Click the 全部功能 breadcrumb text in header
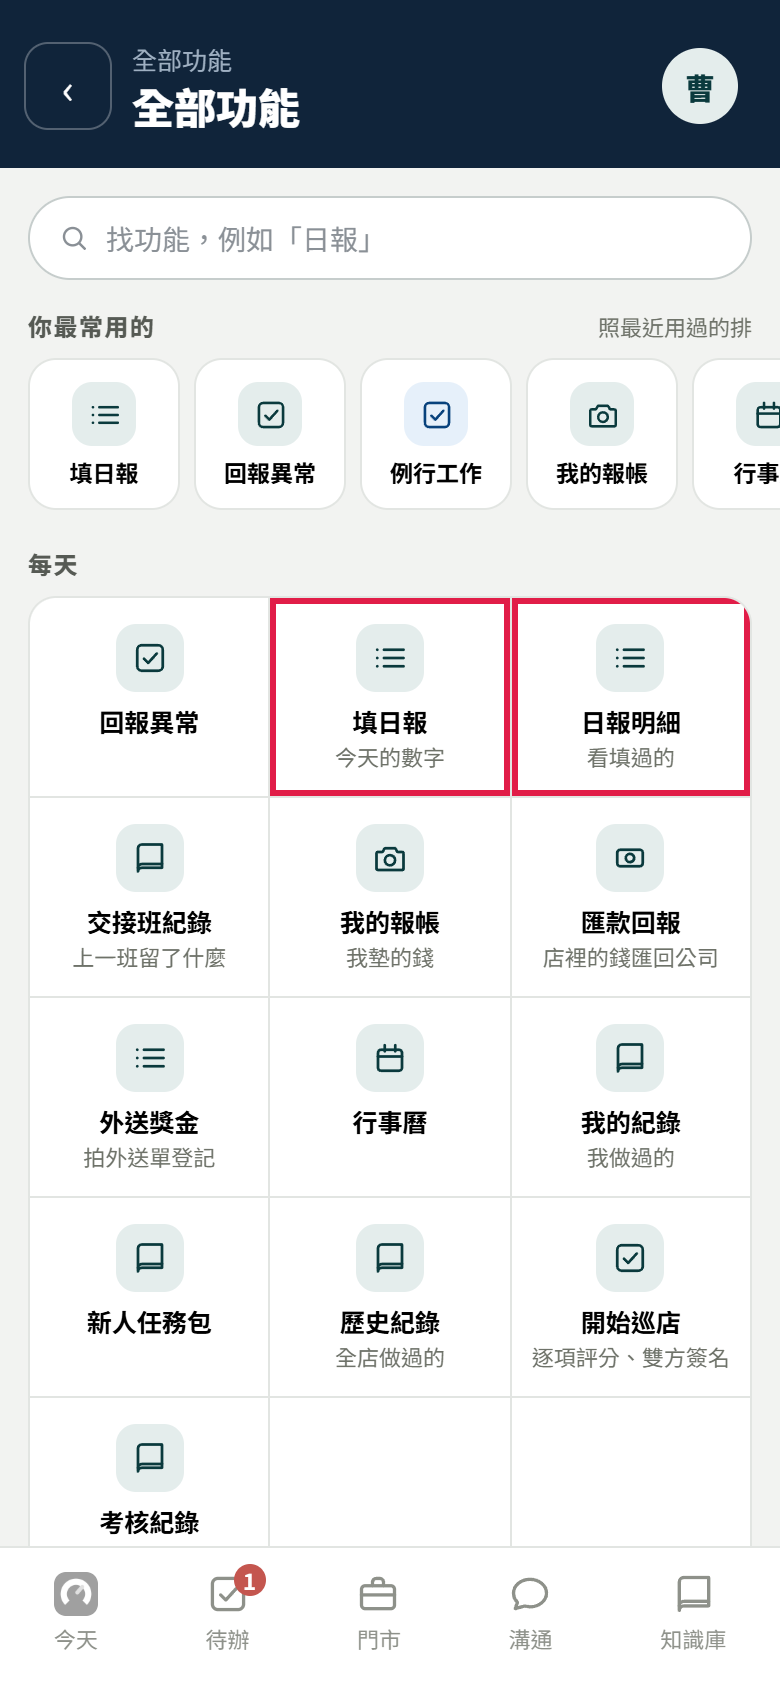This screenshot has height=1688, width=780. pyautogui.click(x=182, y=61)
